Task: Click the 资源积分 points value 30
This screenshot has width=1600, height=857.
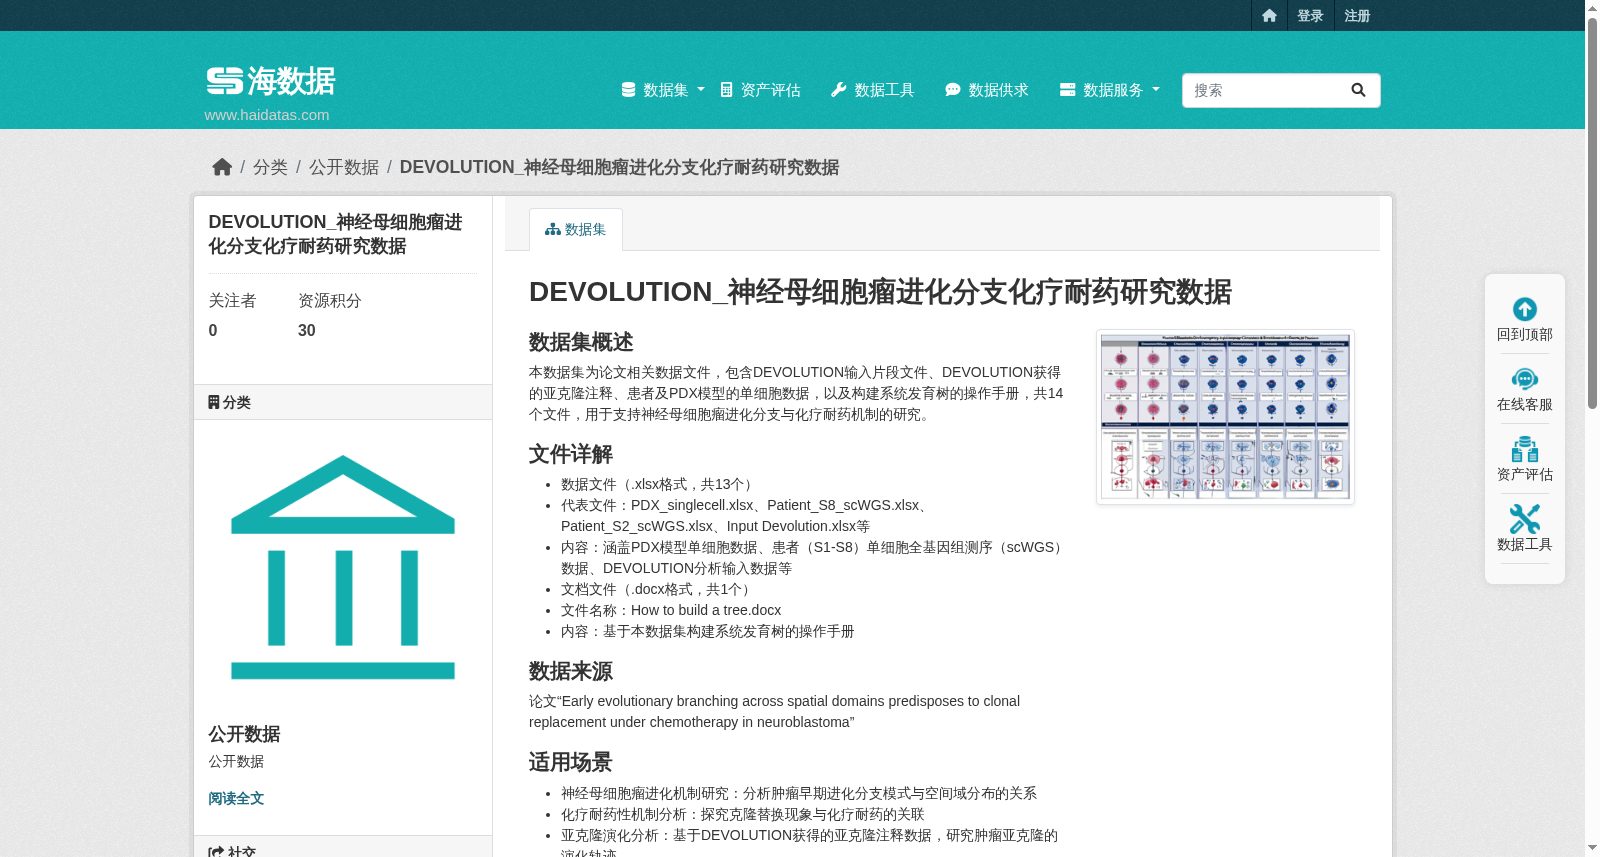Action: (307, 330)
